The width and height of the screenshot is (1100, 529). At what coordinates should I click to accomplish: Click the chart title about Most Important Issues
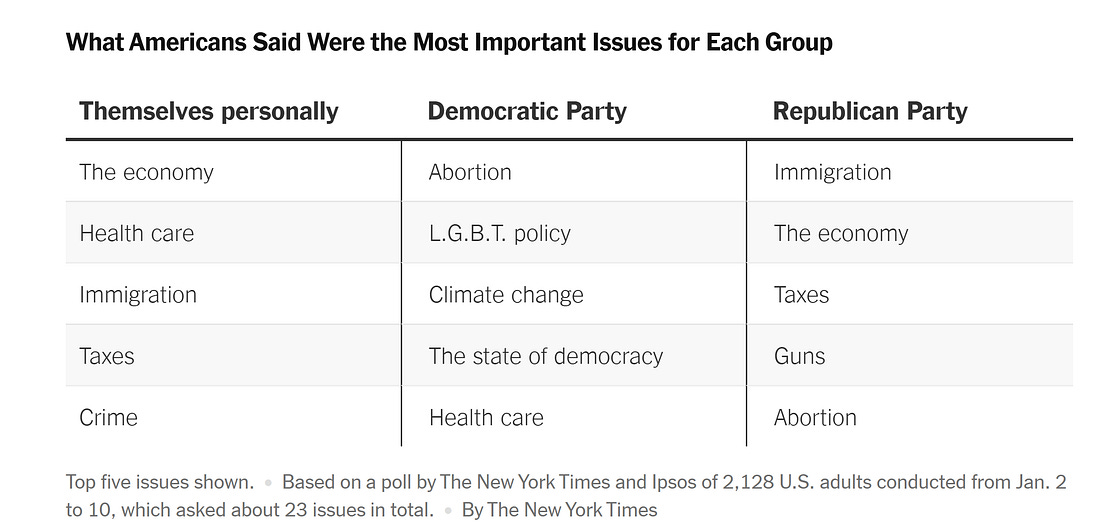coord(449,43)
